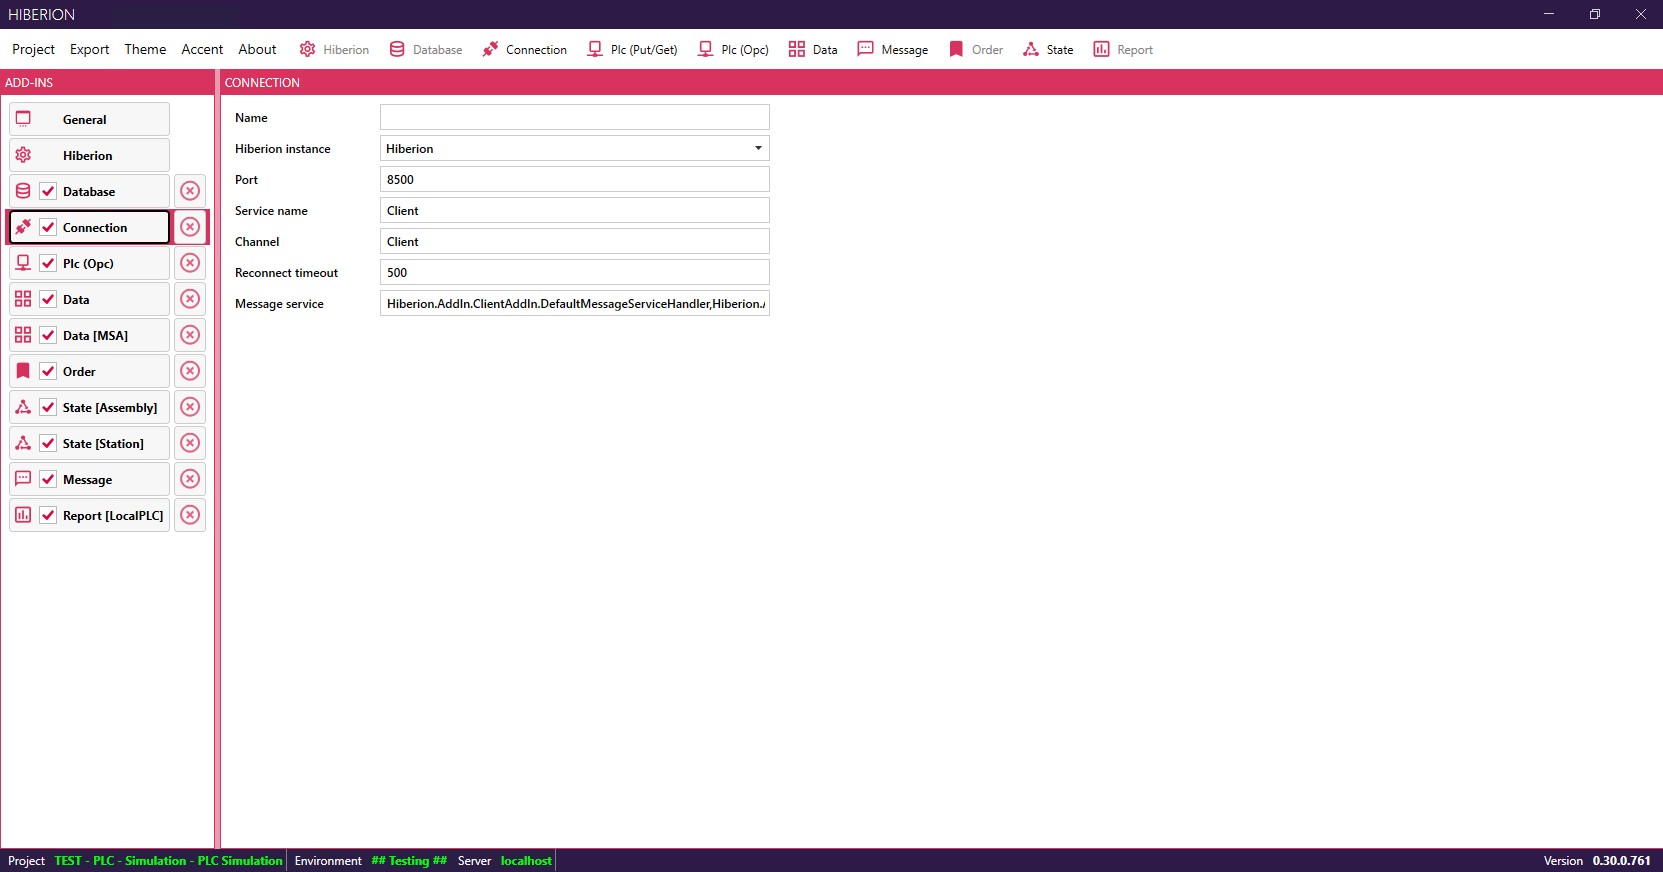1663x872 pixels.
Task: Remove the Report [LocalPLC] add-in
Action: [x=190, y=515]
